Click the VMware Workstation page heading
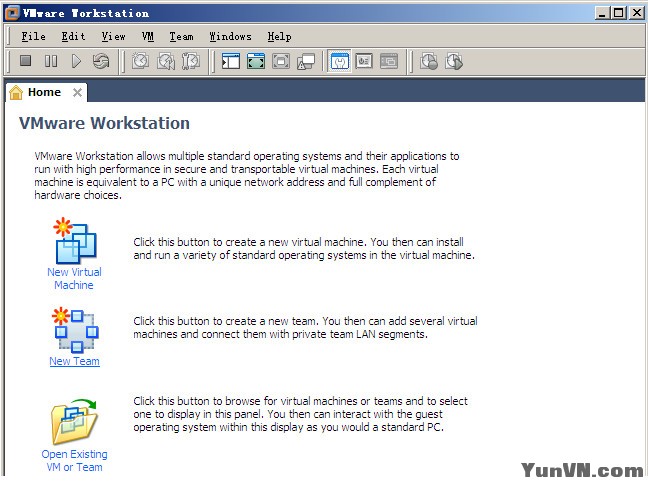This screenshot has height=483, width=648. (104, 123)
